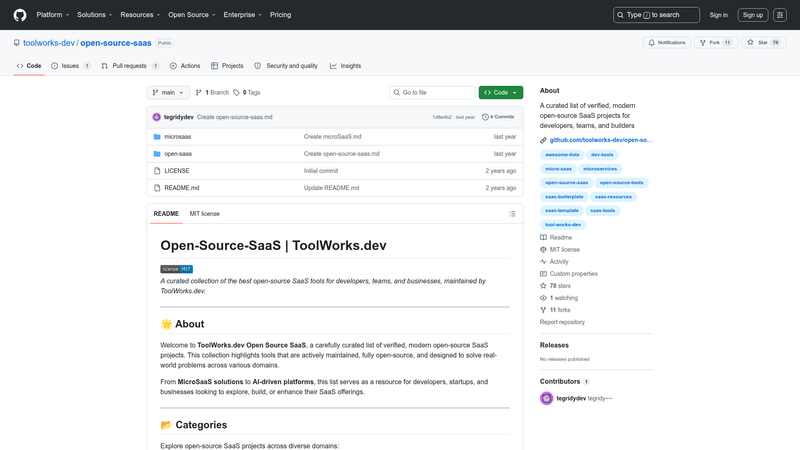The width and height of the screenshot is (800, 450).
Task: Click the license MIT badge
Action: click(177, 269)
